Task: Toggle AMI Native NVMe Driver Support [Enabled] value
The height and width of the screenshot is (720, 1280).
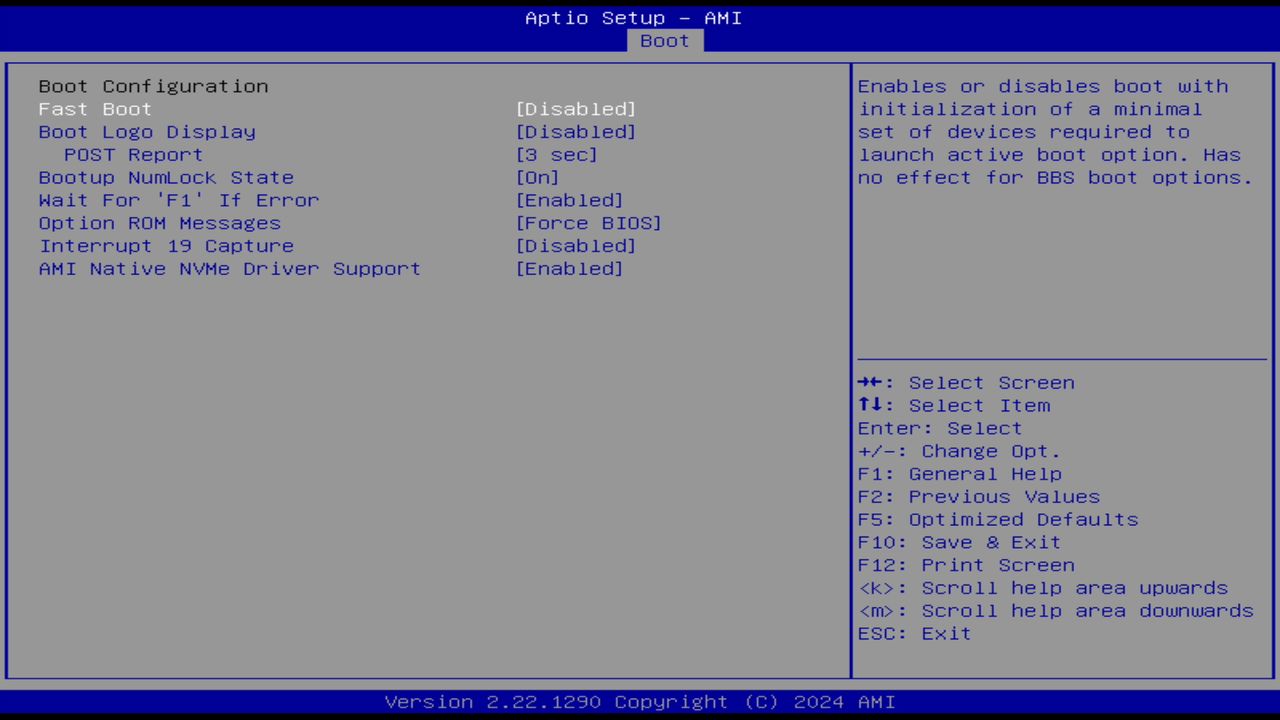Action: [570, 269]
